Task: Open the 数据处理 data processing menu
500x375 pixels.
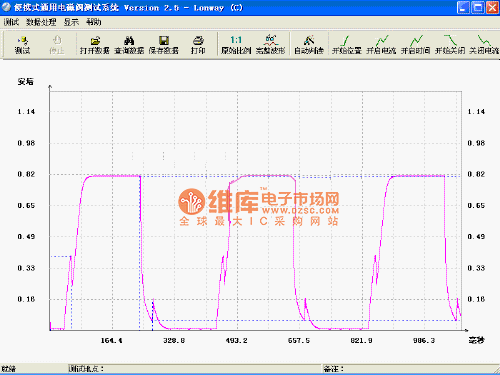Action: (41, 22)
